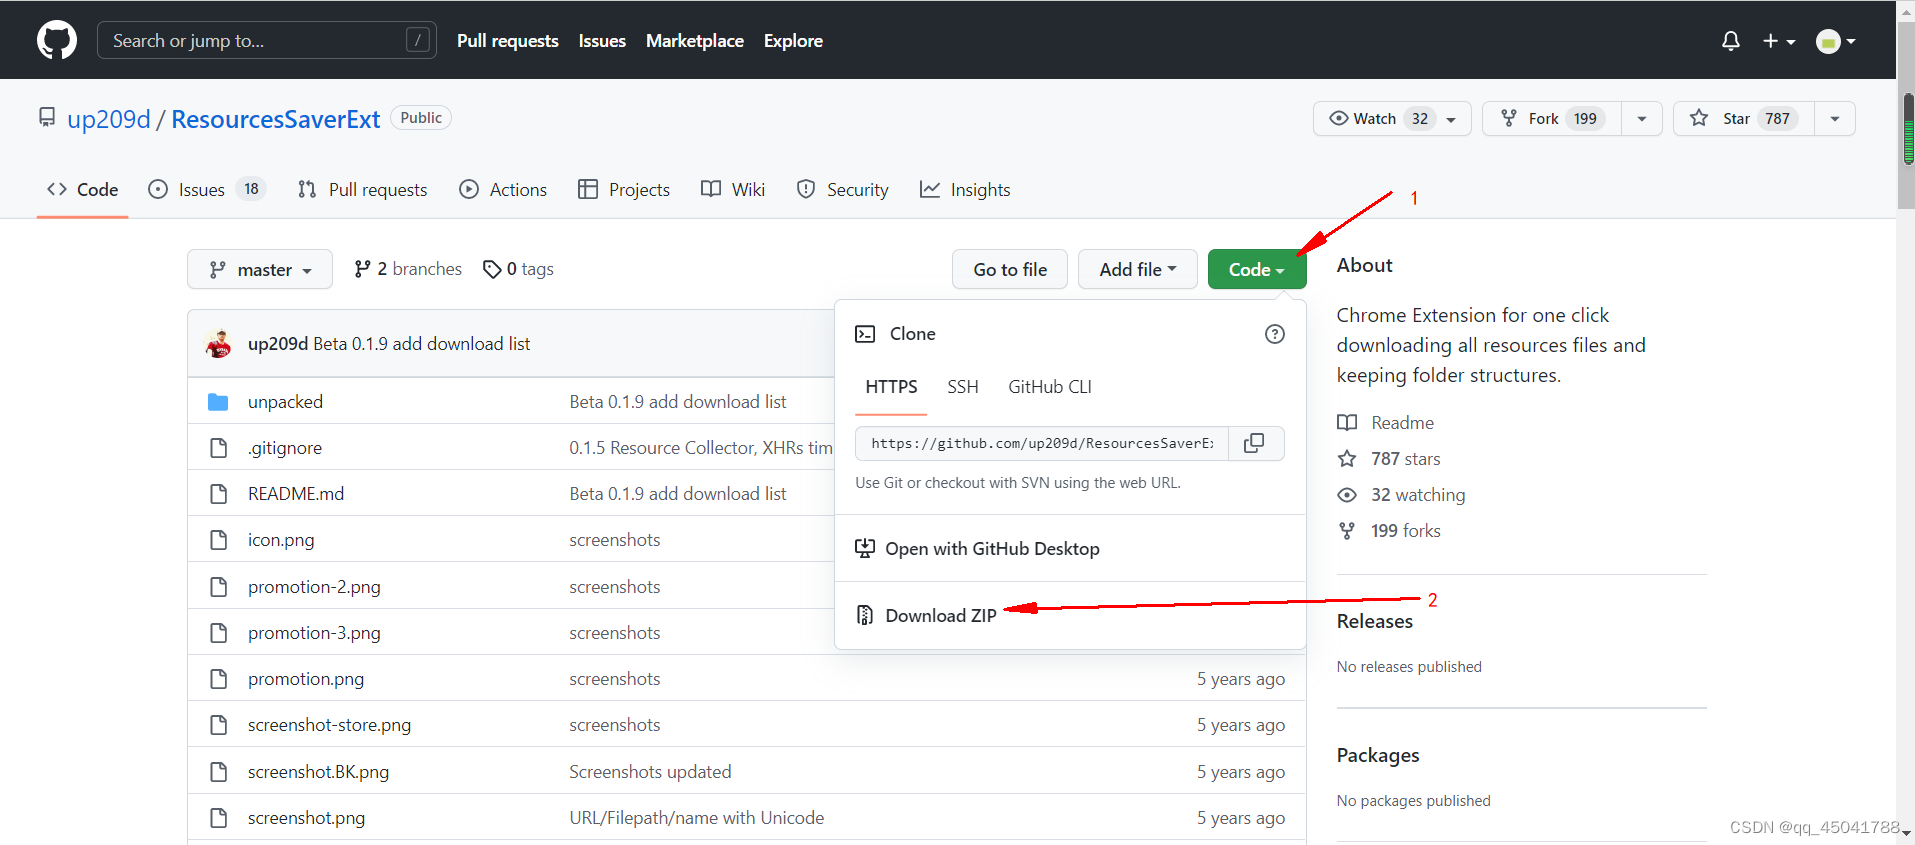This screenshot has height=845, width=1915.
Task: Open the notifications bell
Action: click(1731, 41)
